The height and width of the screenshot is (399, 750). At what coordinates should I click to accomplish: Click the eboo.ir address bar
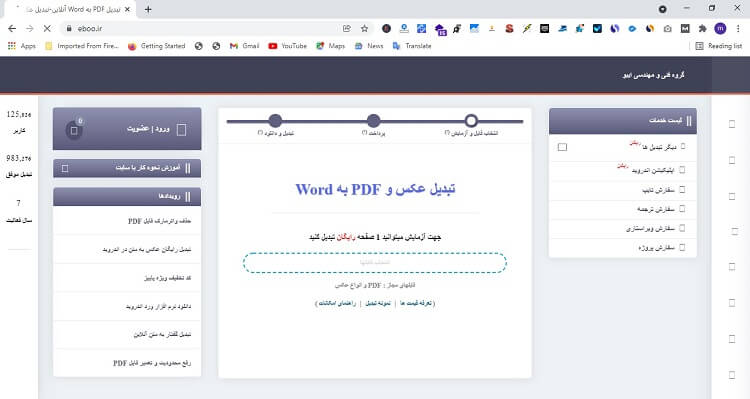(201, 29)
